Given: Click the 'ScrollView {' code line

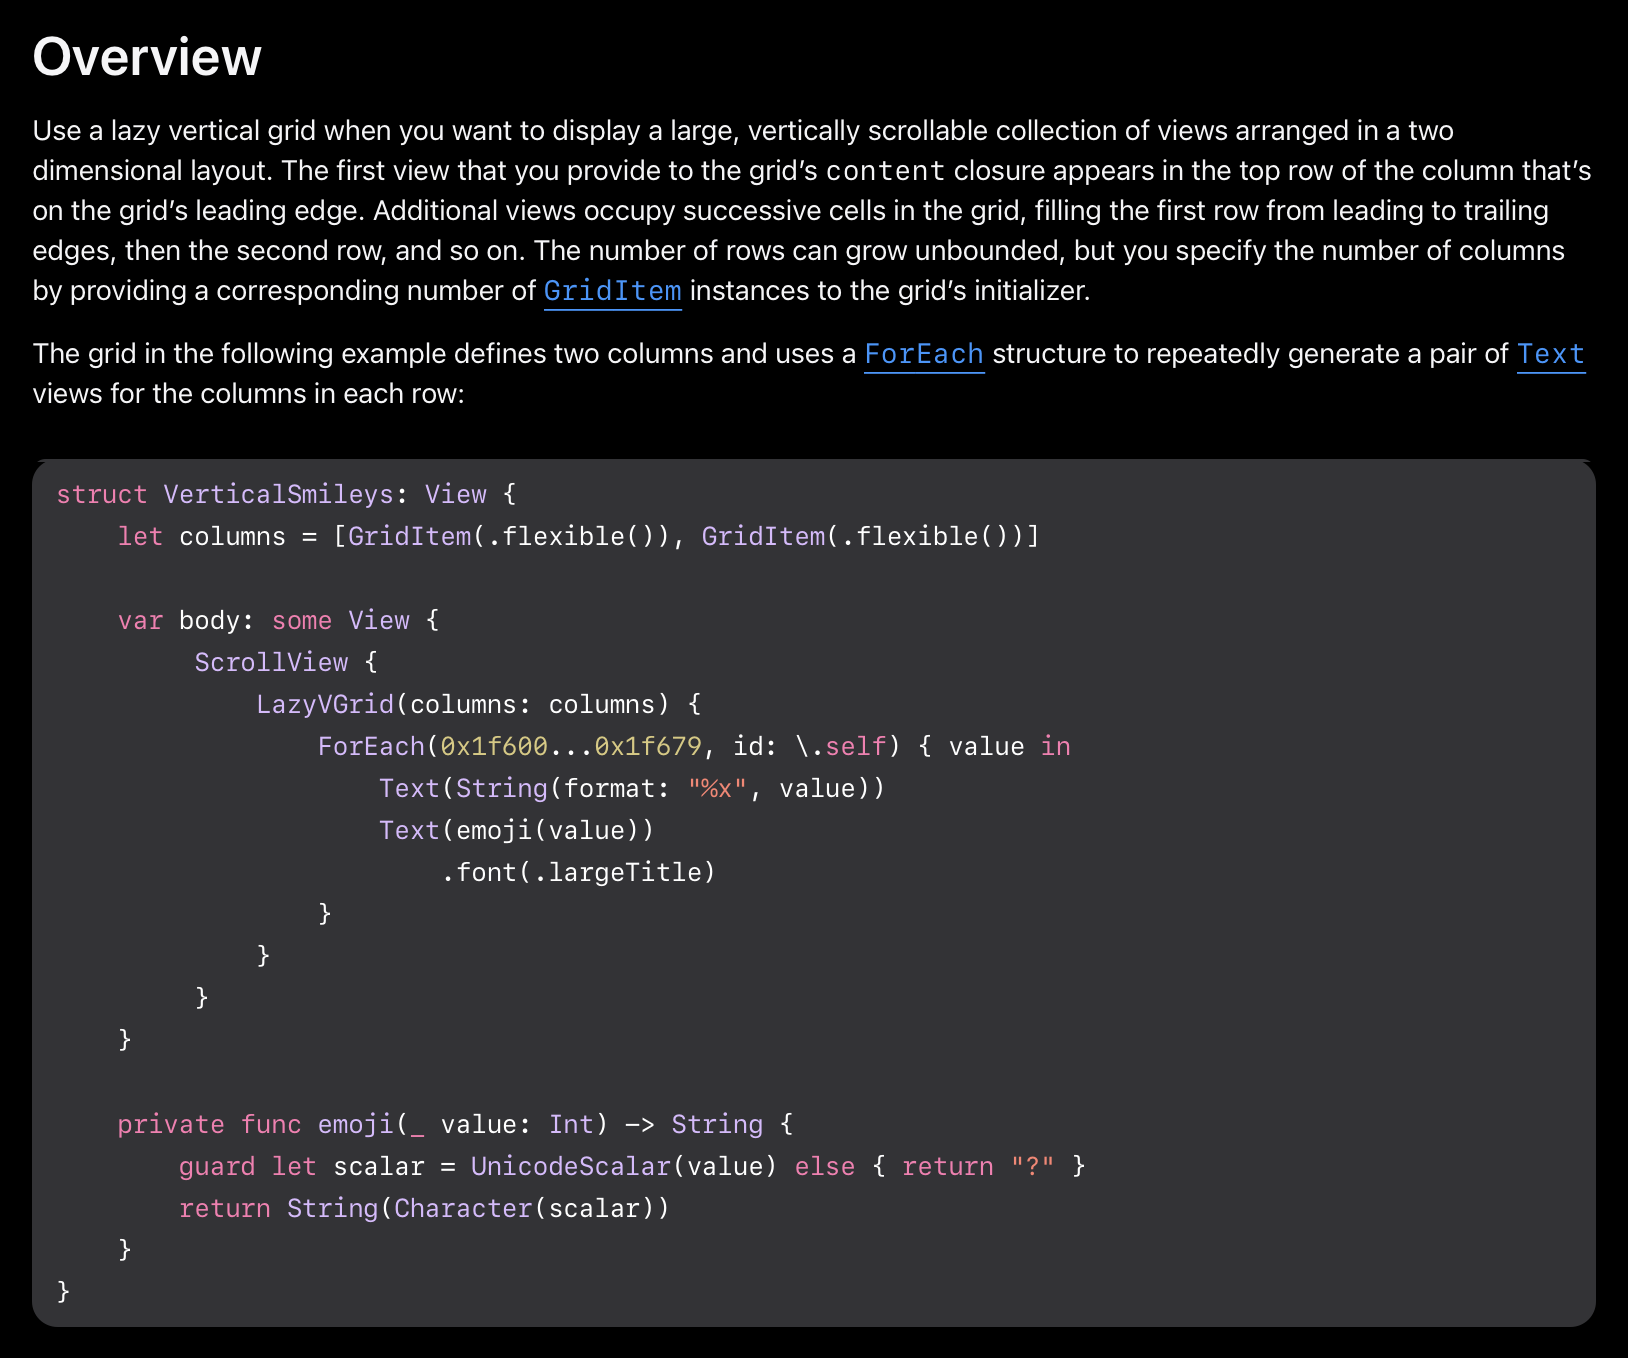Looking at the screenshot, I should click(286, 662).
